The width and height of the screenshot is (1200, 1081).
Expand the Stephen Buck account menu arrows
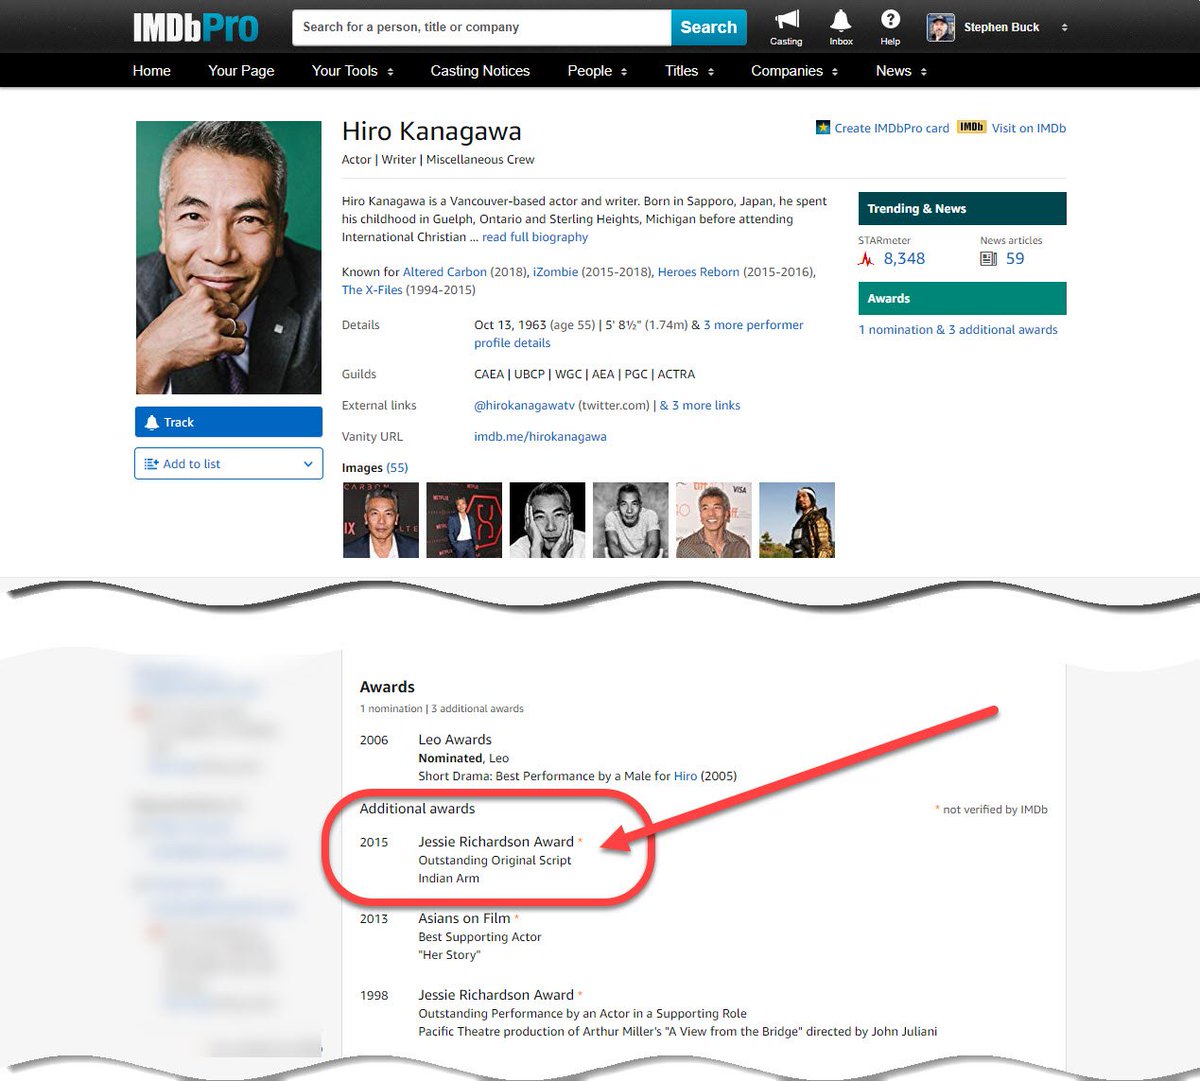point(1064,28)
